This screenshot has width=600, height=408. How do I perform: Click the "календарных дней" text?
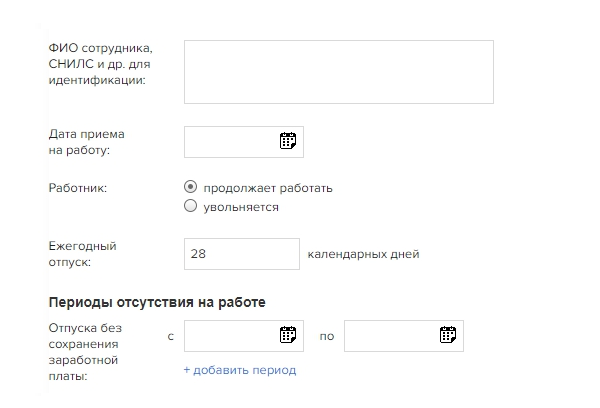(x=363, y=254)
